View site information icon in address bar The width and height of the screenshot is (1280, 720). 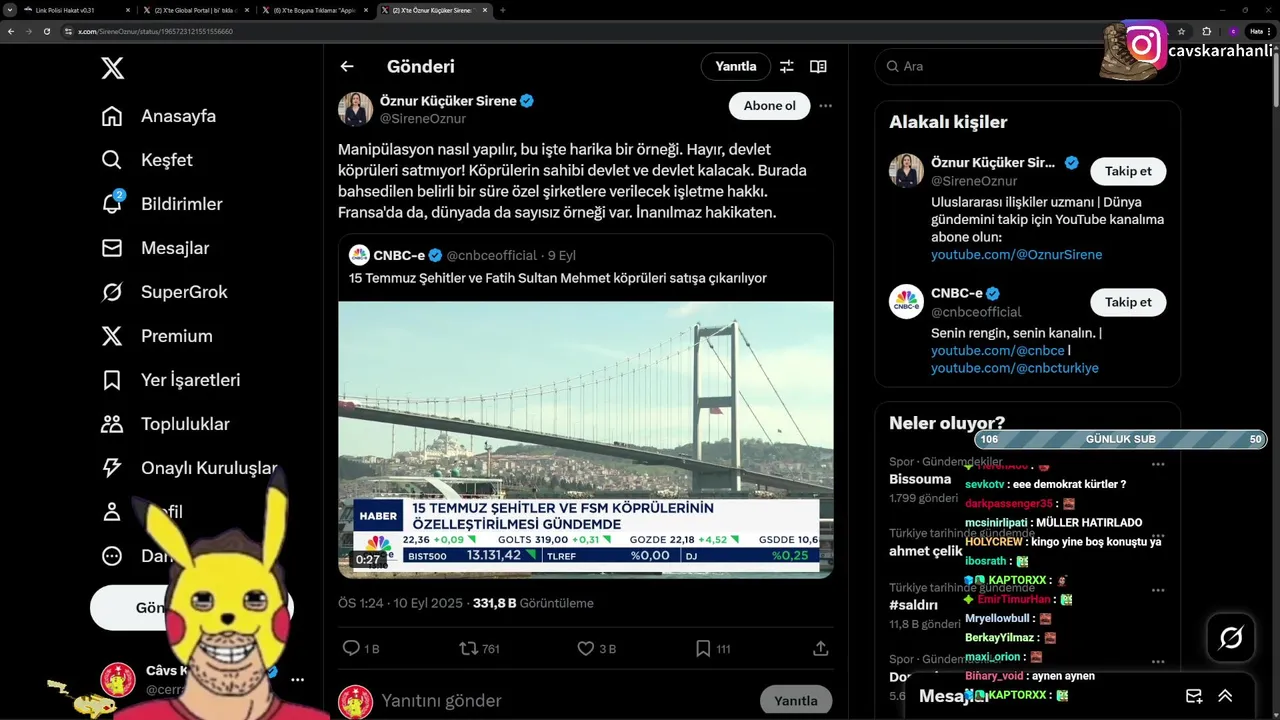[69, 31]
